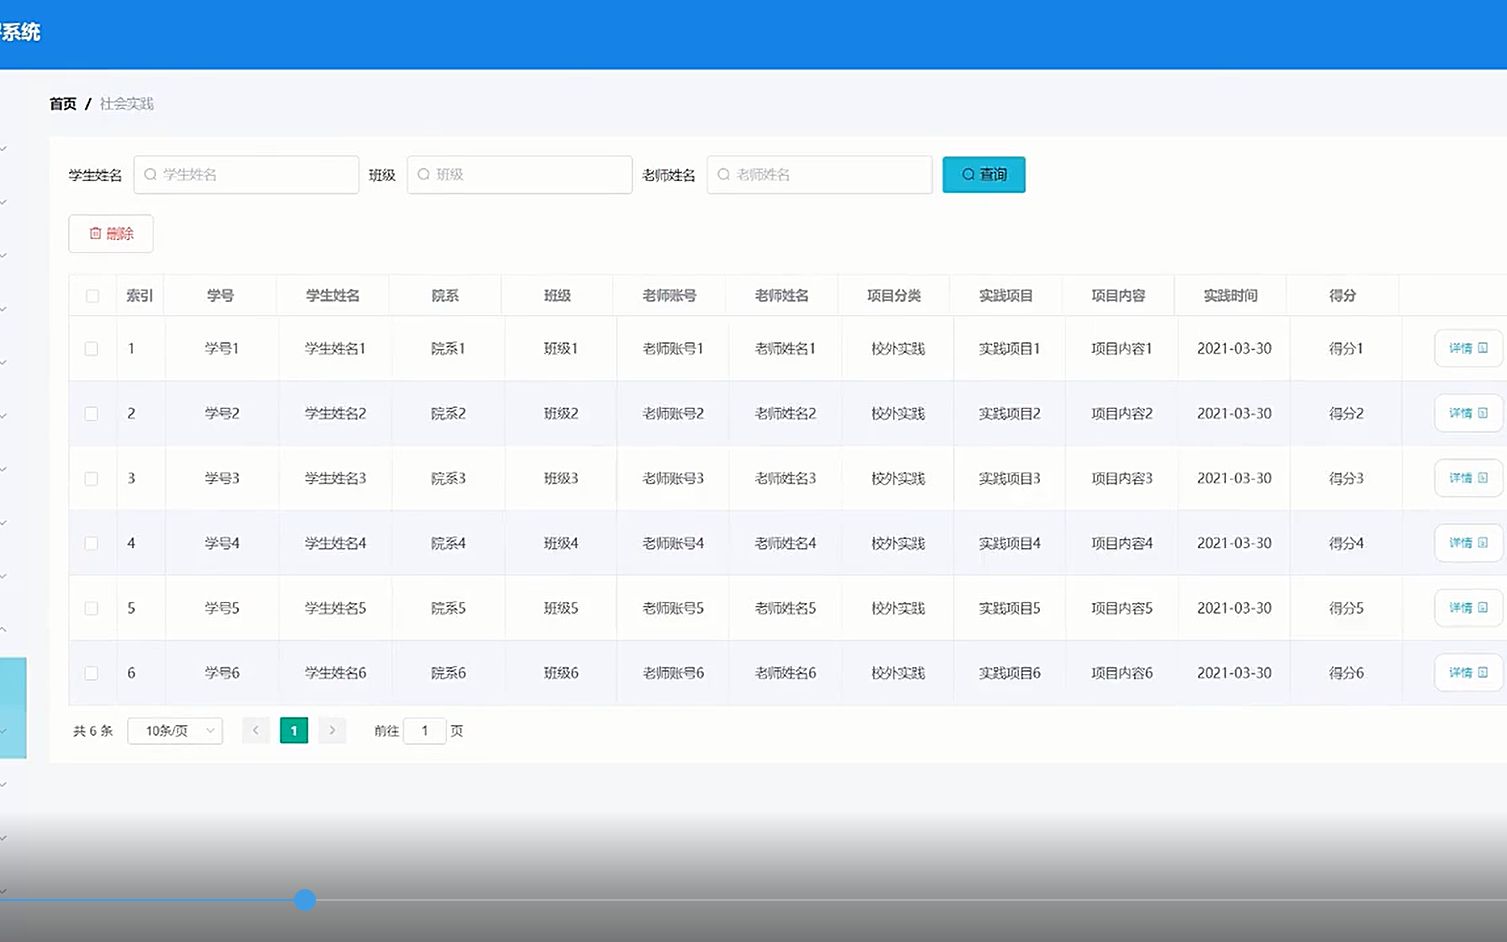Click the 共 6 条 total count text
Screen dimensions: 1507x942
point(93,731)
